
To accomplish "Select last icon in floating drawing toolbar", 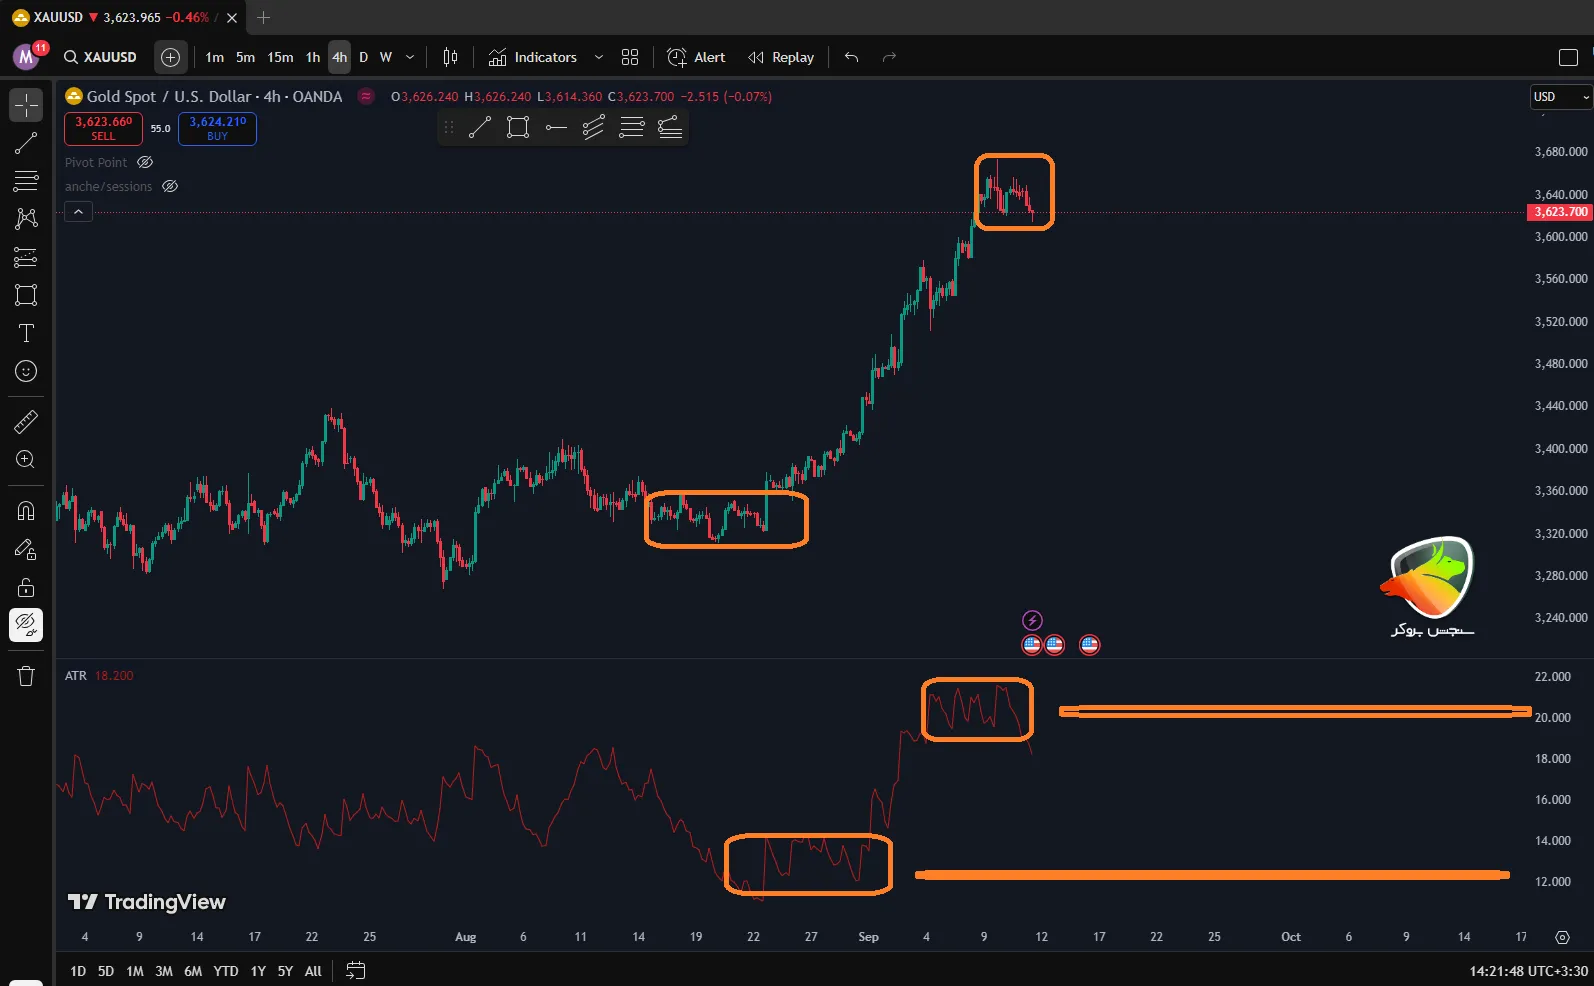I will tap(670, 127).
